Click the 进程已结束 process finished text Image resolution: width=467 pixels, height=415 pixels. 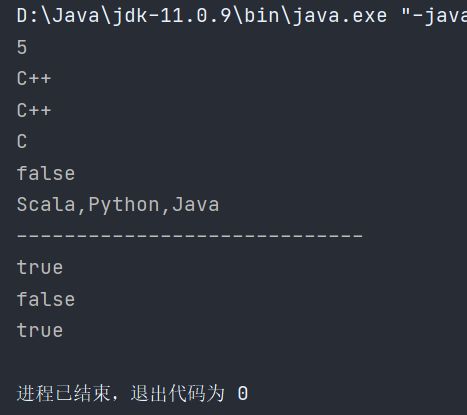tap(64, 393)
